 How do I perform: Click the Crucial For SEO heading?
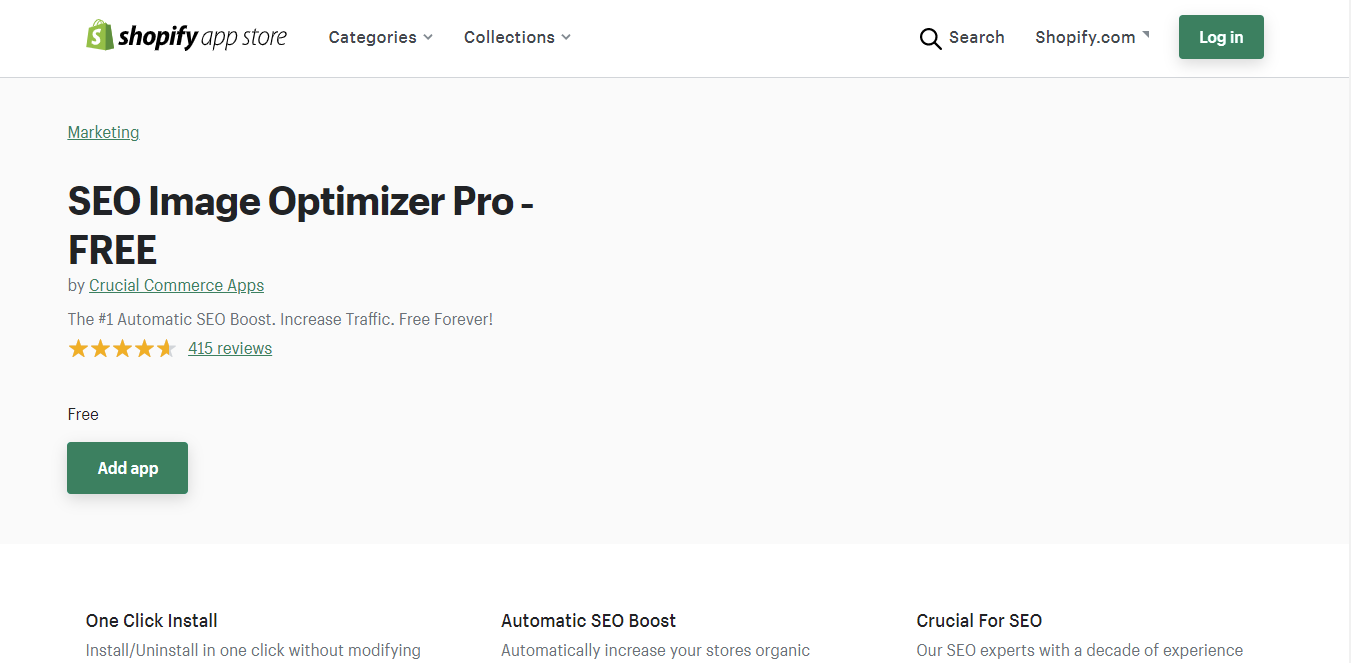pos(979,620)
